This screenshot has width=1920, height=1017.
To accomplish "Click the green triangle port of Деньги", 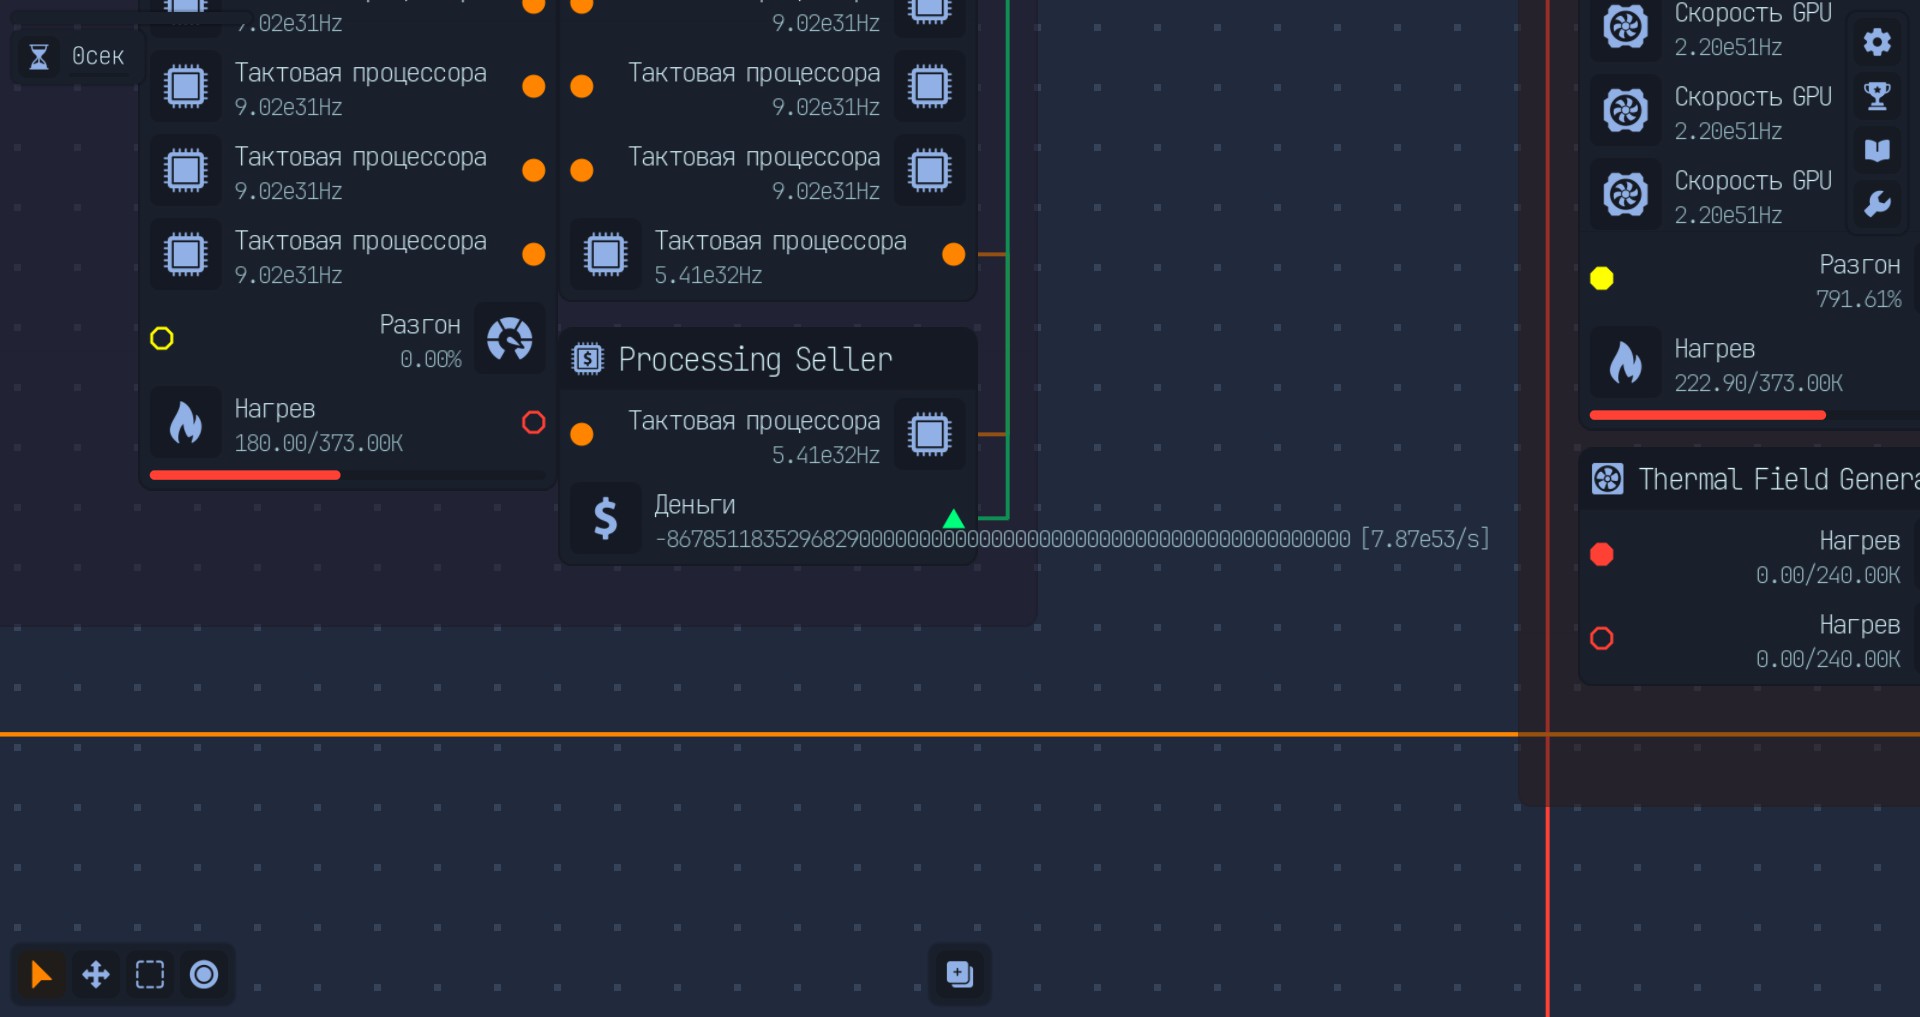I will (954, 519).
